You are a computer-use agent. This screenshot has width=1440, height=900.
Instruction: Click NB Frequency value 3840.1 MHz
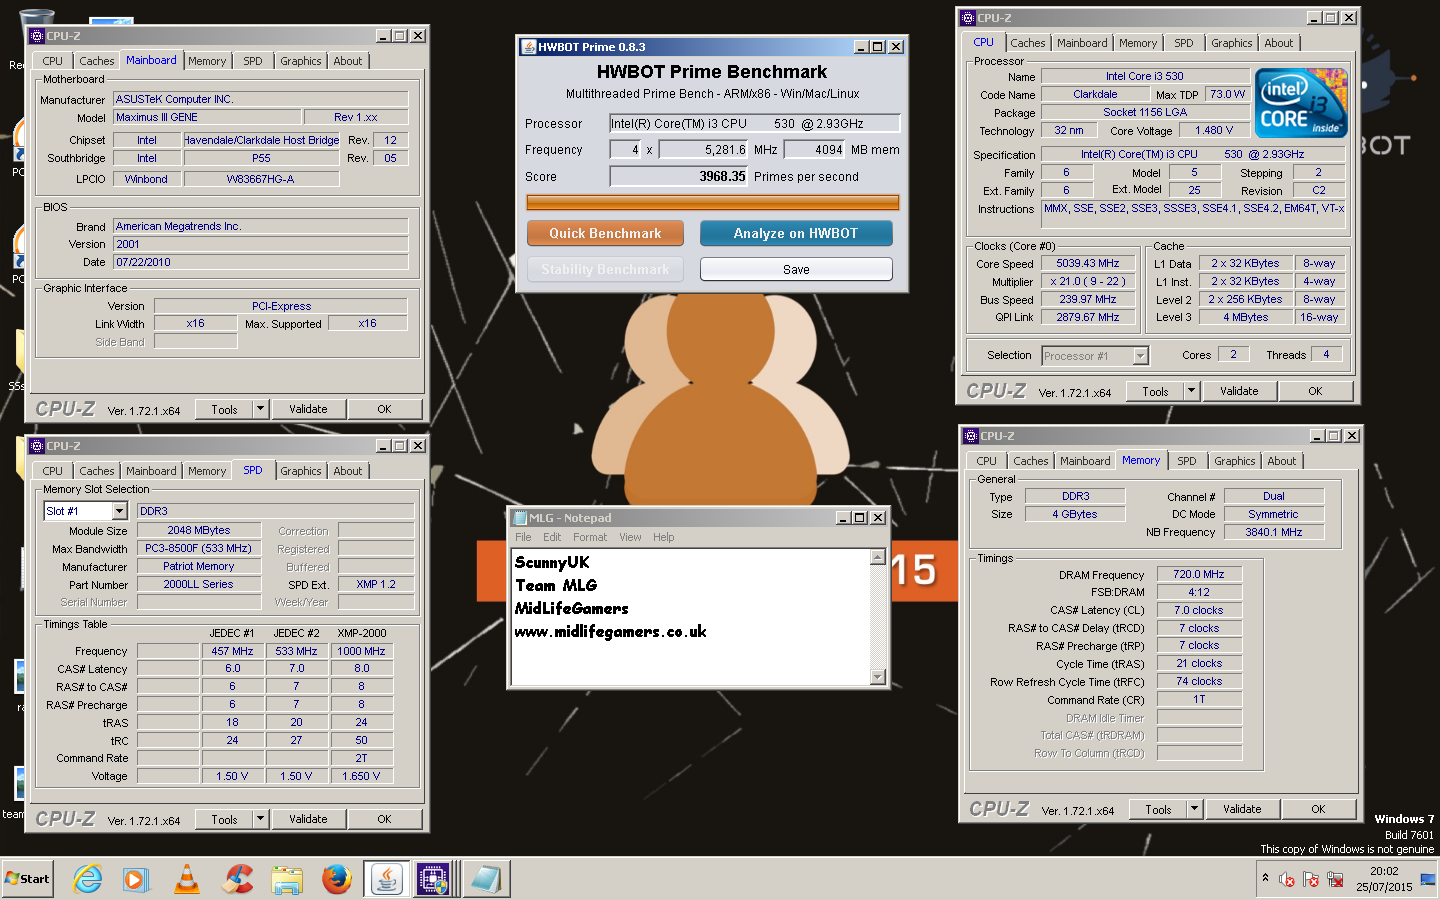click(x=1274, y=532)
